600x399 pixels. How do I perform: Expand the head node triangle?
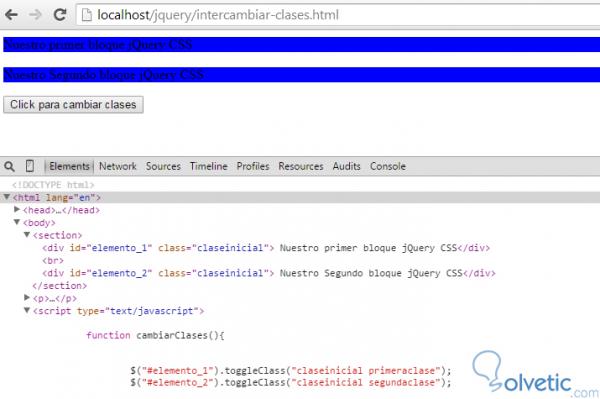17,209
